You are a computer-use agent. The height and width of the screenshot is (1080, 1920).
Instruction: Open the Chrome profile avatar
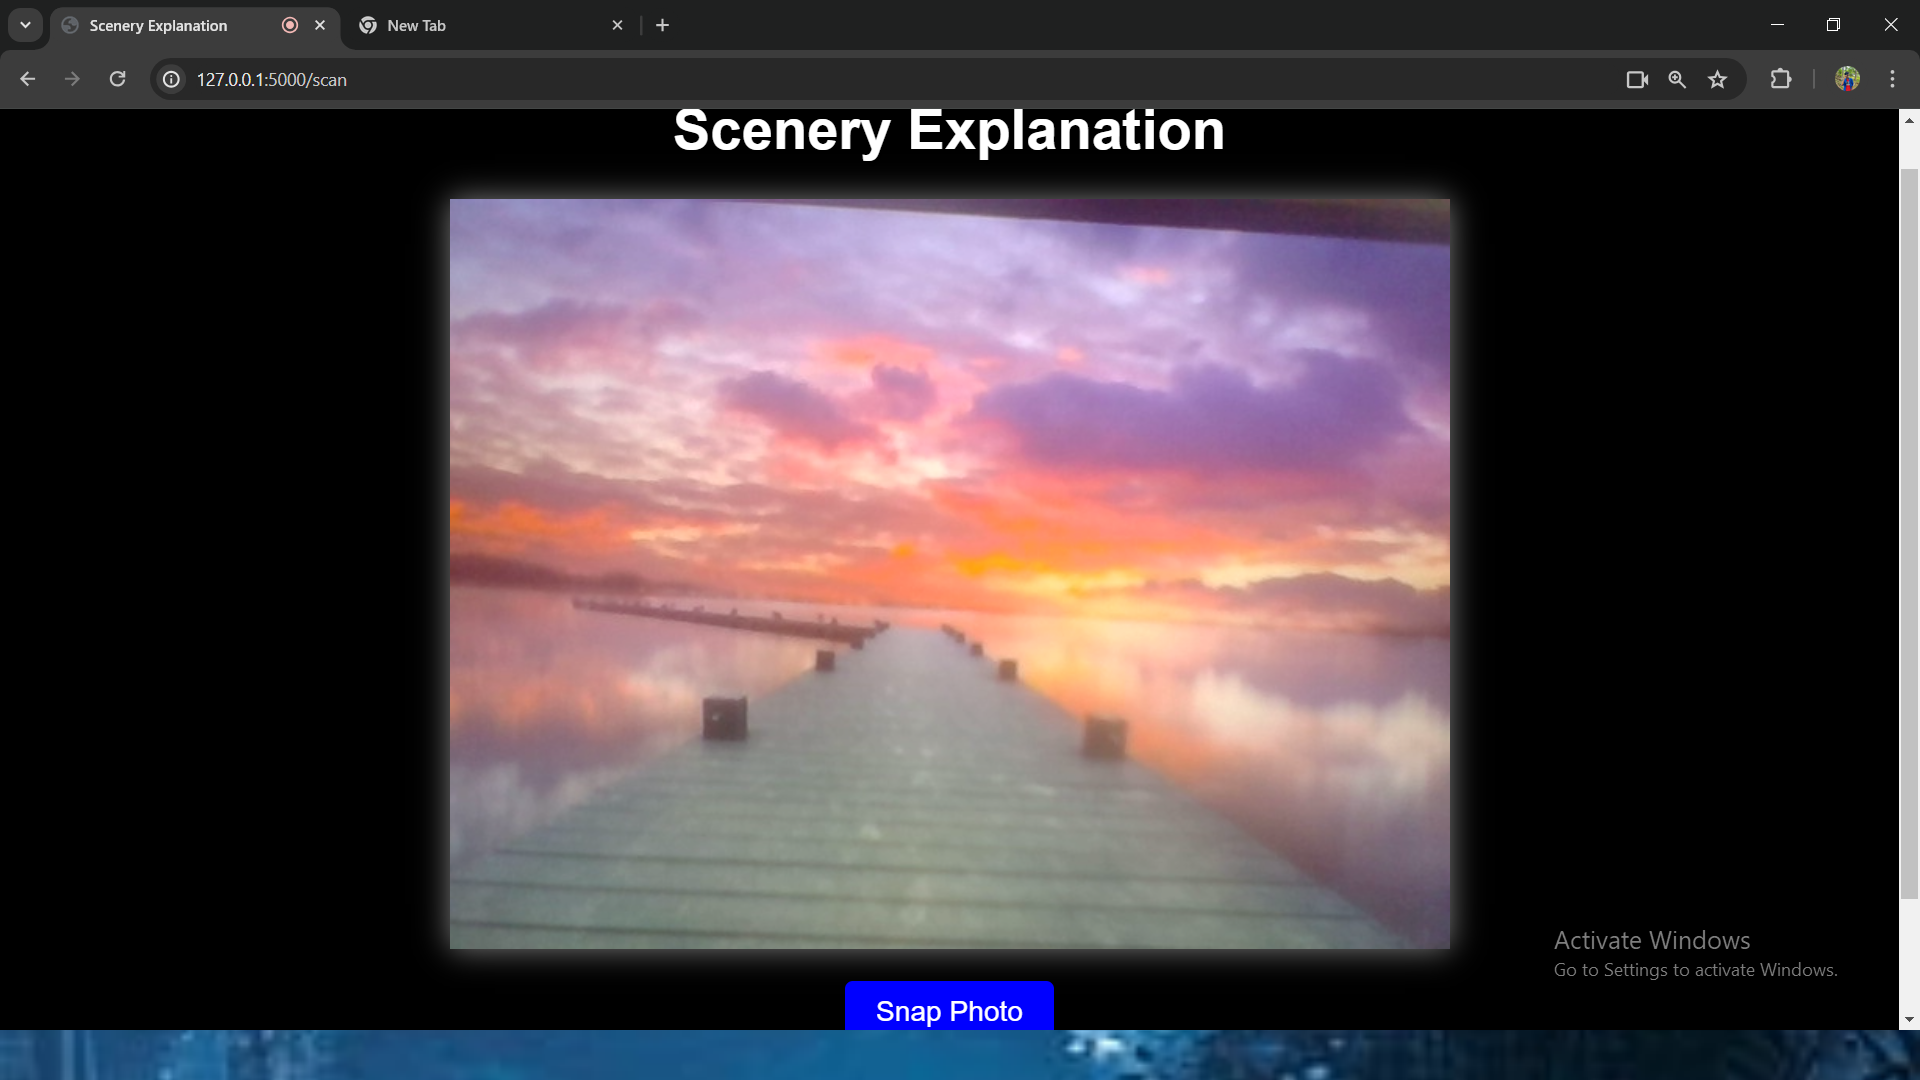pos(1847,79)
